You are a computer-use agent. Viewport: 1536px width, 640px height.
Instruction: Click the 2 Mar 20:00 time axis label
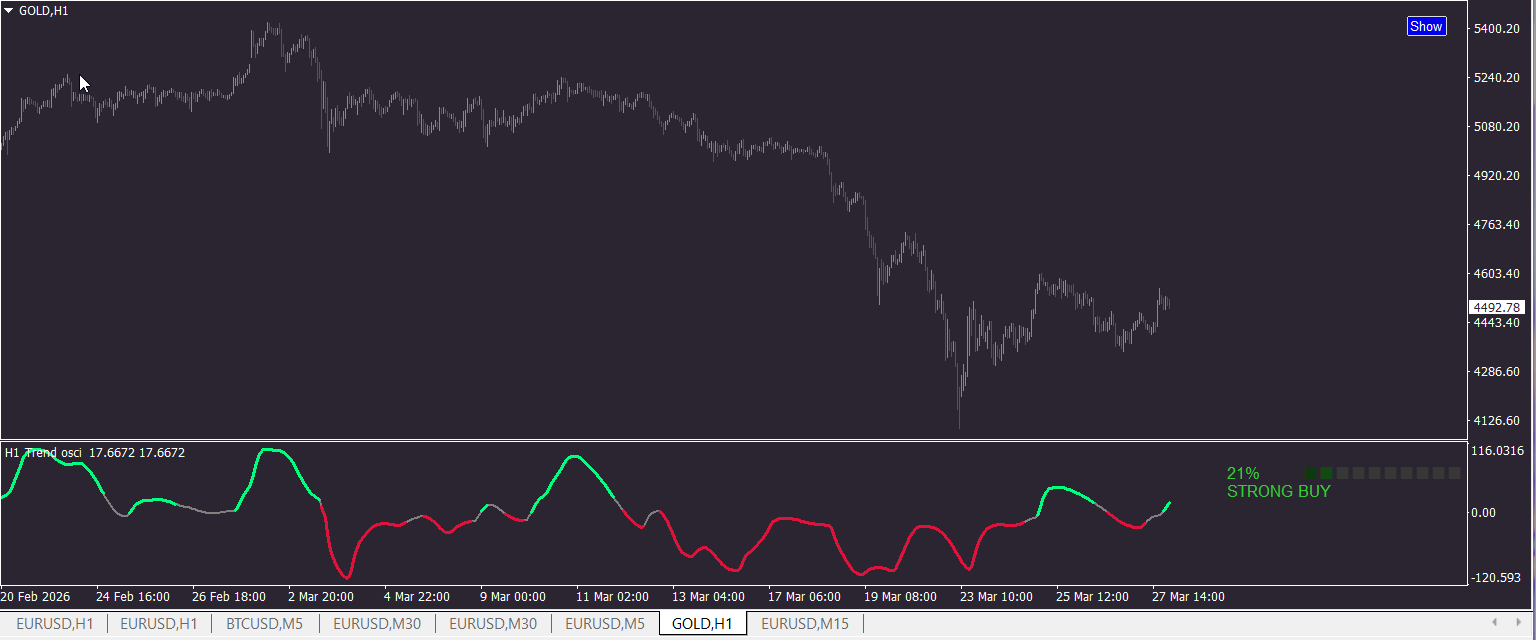click(321, 597)
